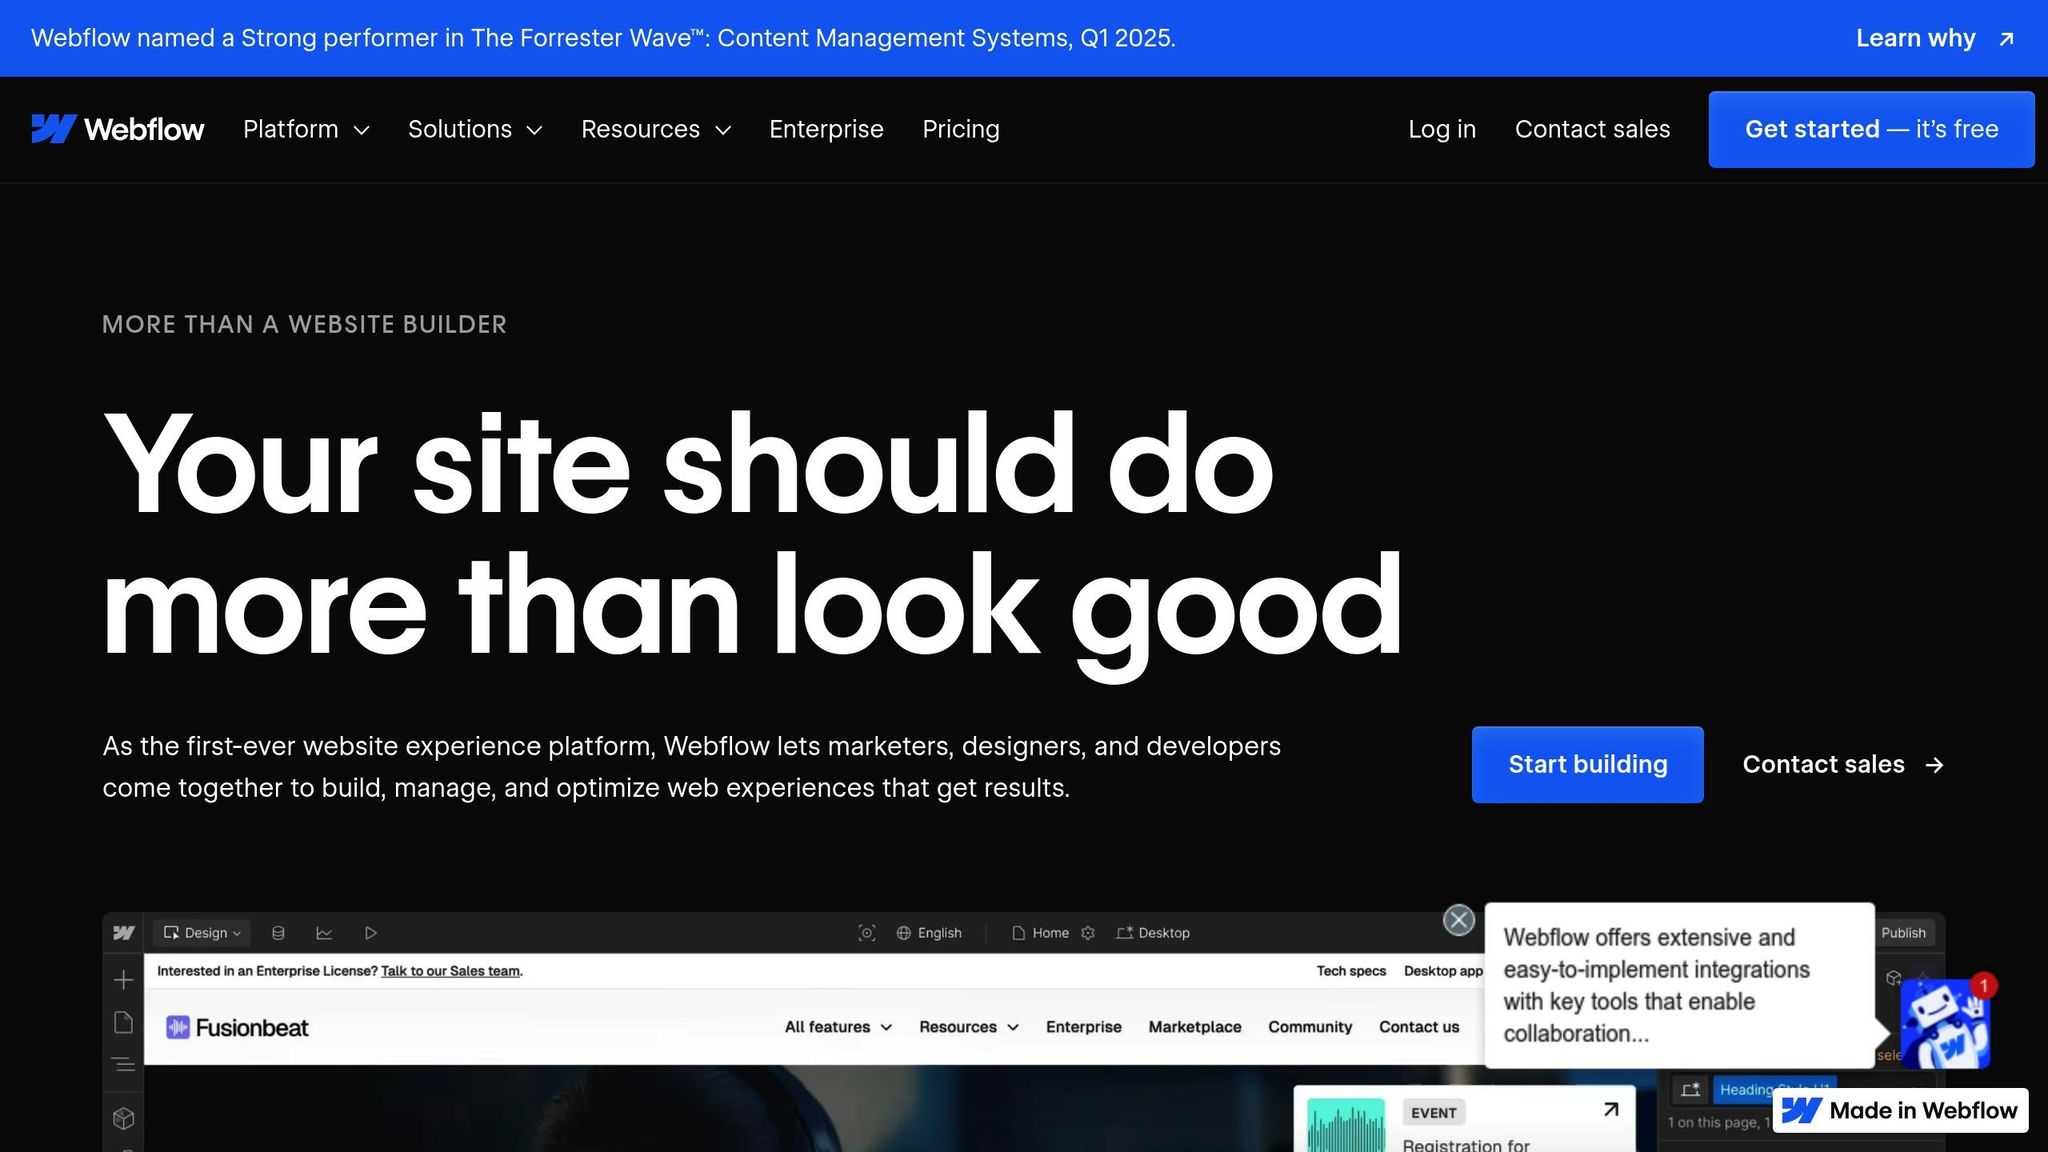This screenshot has width=2048, height=1152.
Task: Click Contact sales in the top navbar
Action: pyautogui.click(x=1592, y=129)
